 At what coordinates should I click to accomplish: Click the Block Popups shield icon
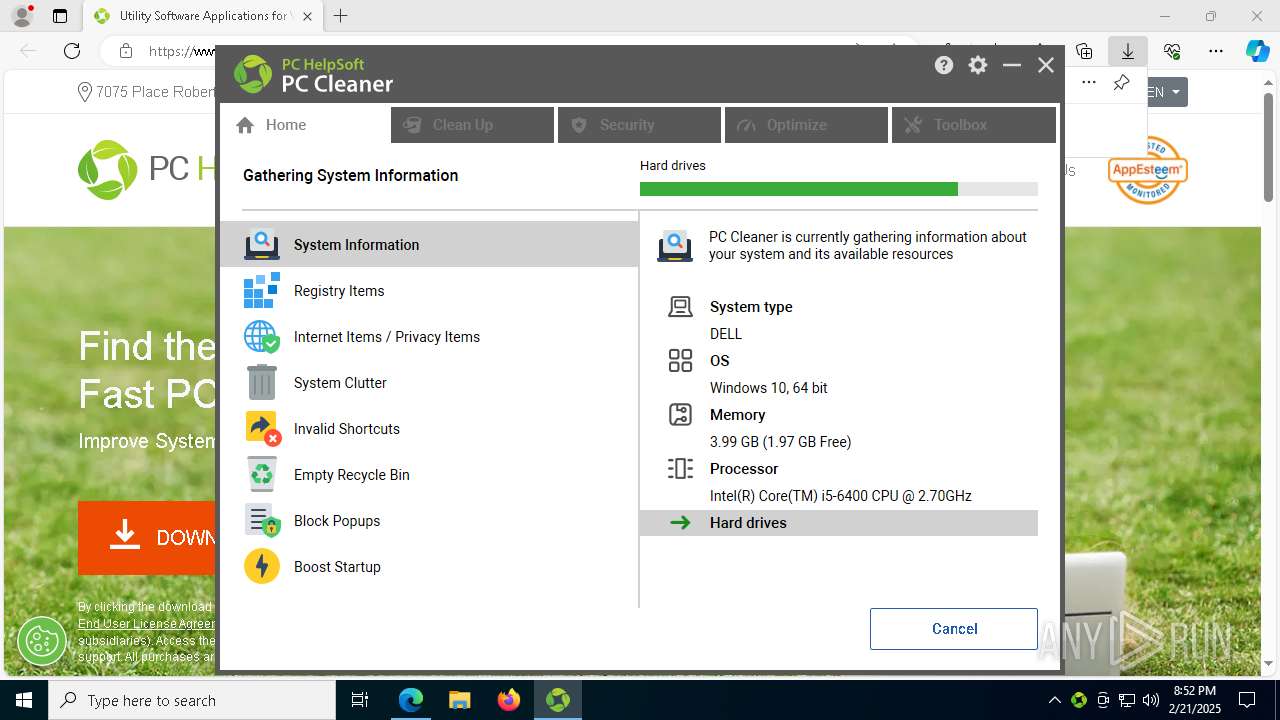tap(262, 520)
